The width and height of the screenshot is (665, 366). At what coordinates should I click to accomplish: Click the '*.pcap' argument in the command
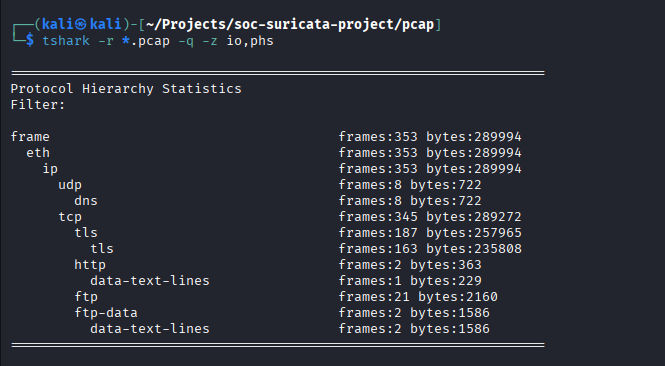point(146,41)
